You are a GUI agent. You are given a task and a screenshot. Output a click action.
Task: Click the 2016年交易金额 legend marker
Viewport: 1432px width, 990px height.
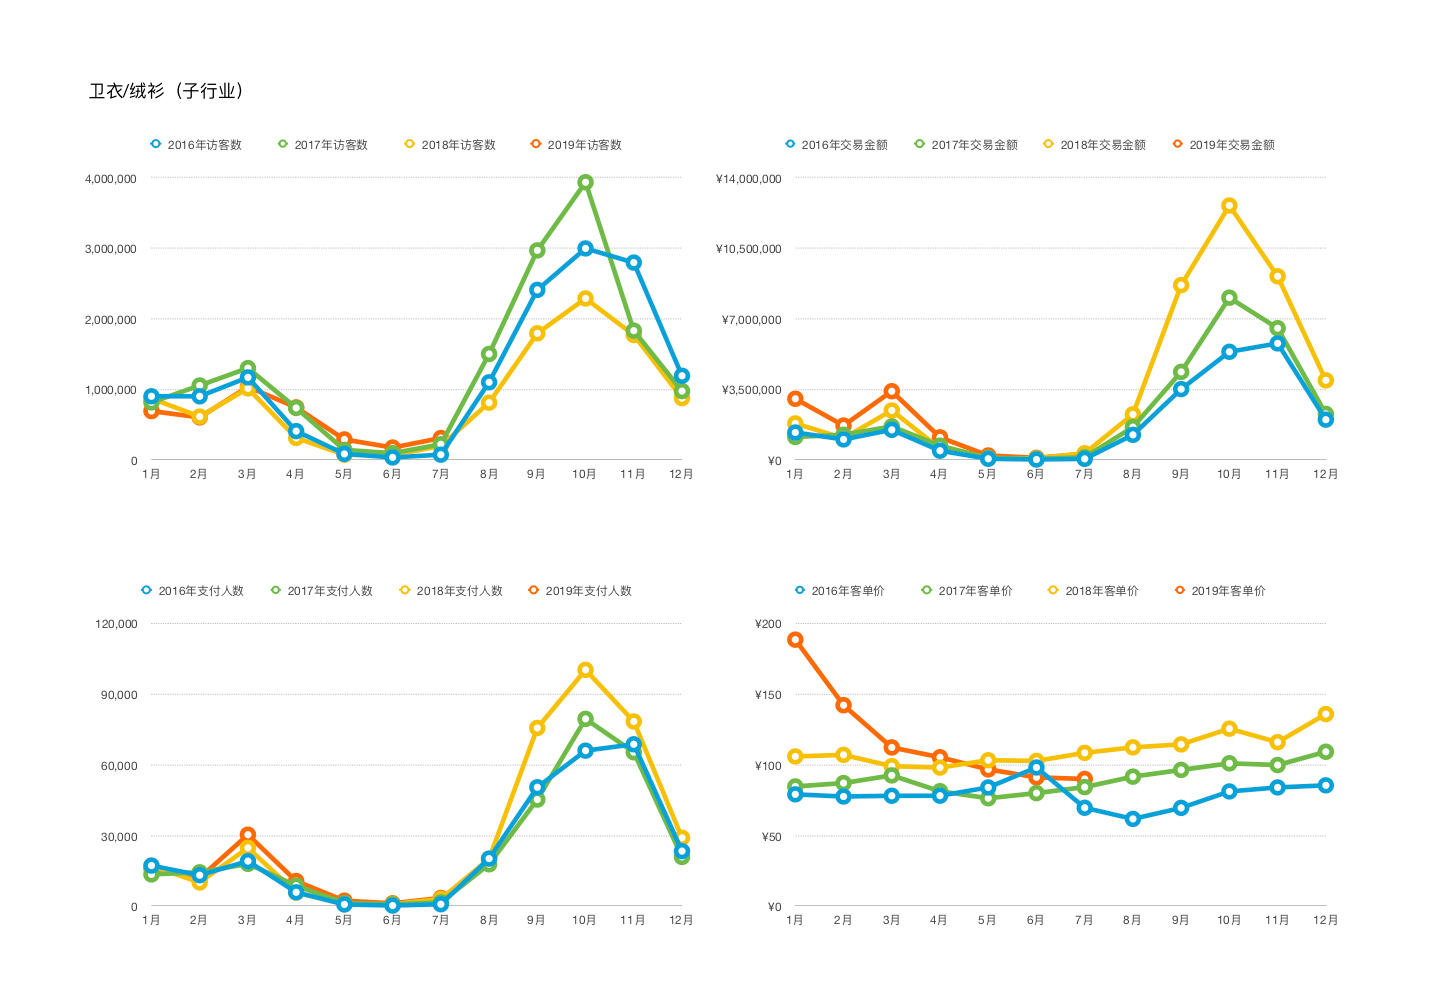pos(790,144)
